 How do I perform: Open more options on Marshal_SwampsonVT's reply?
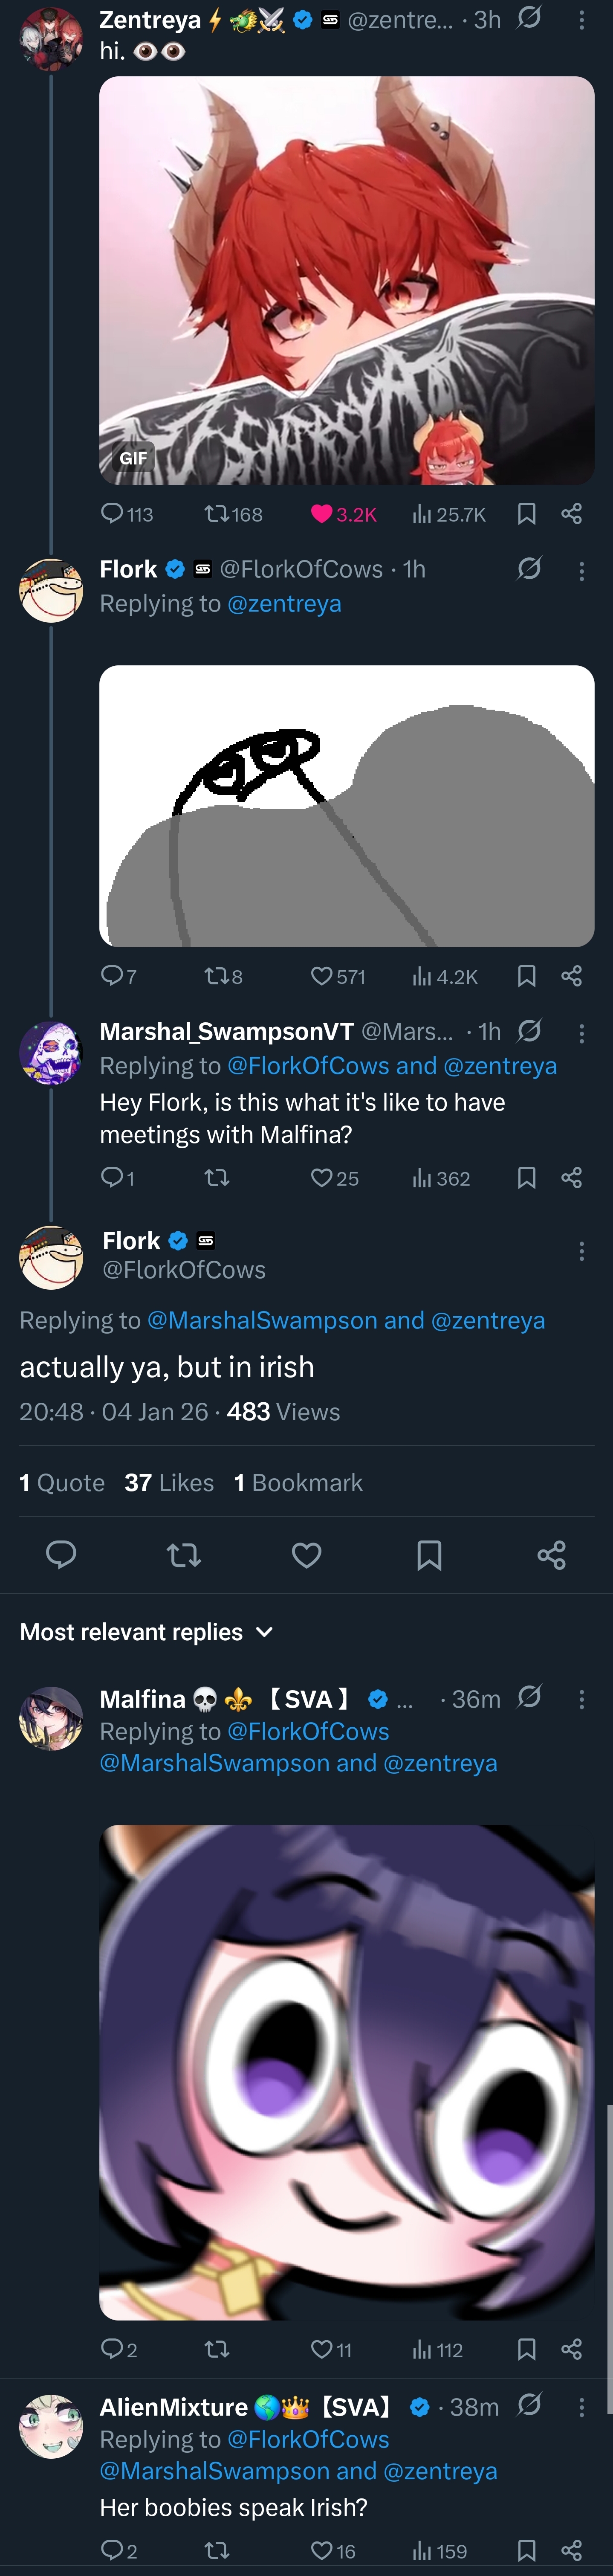[x=581, y=1033]
